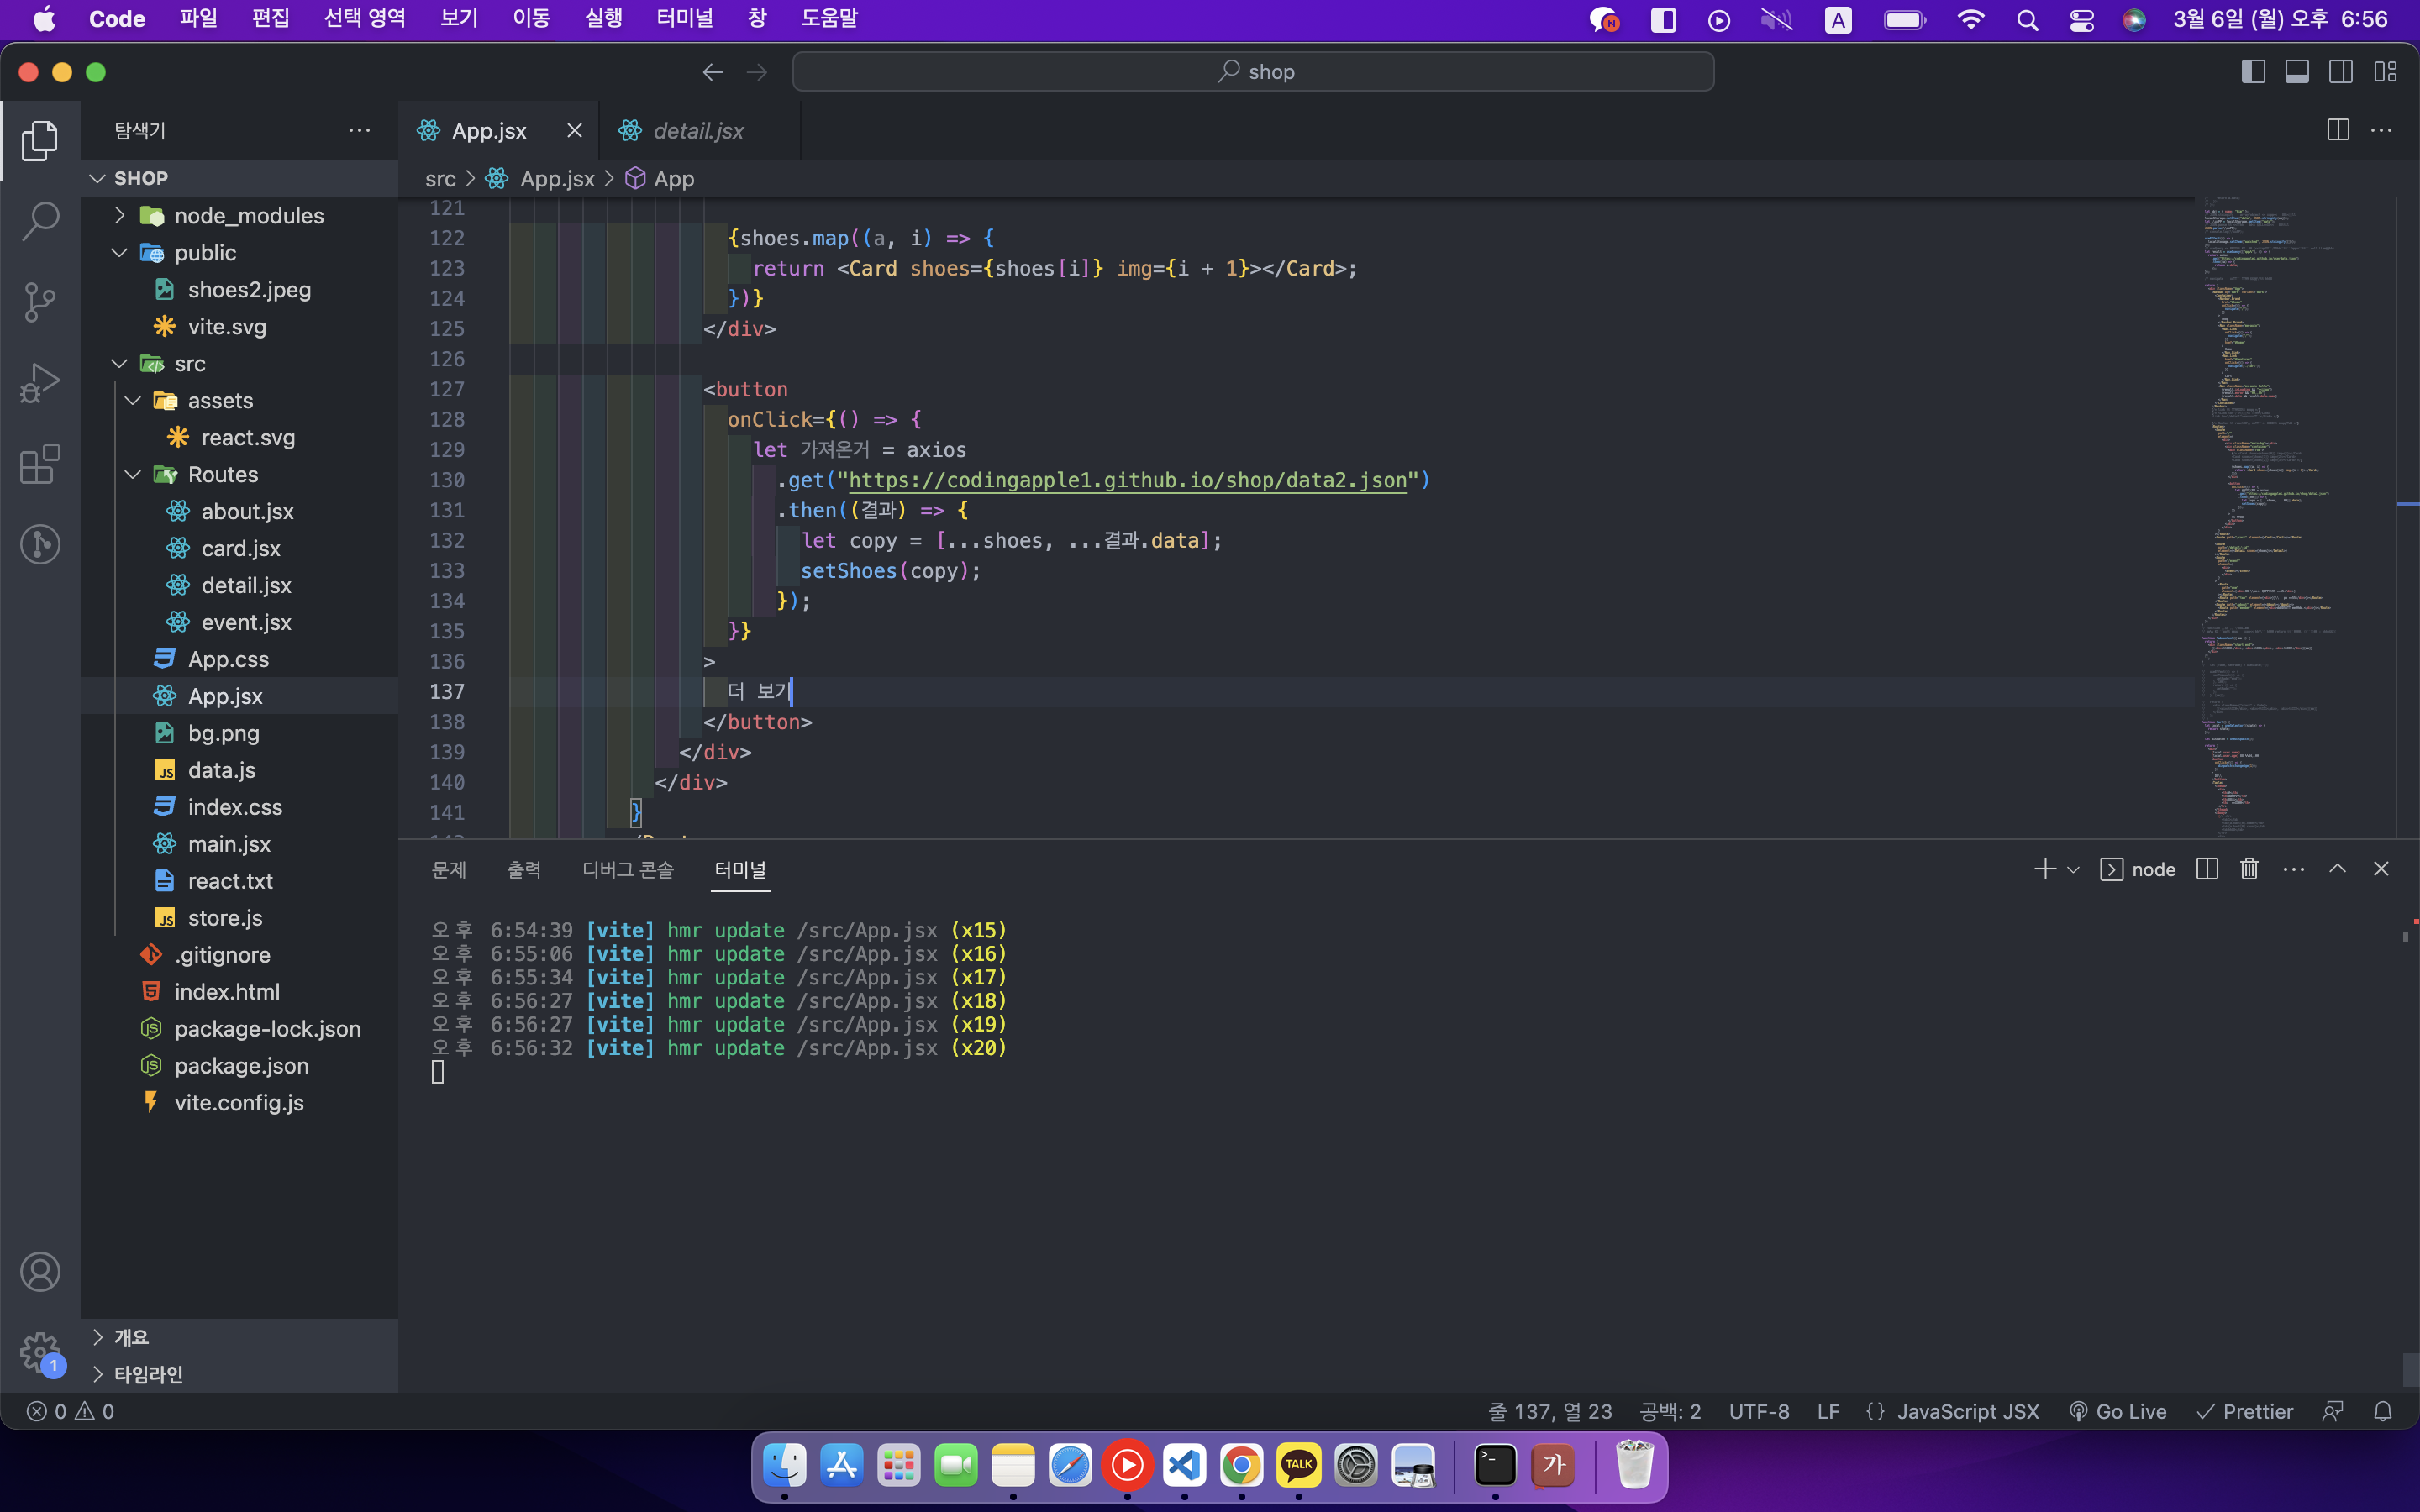This screenshot has height=1512, width=2420.
Task: Expand the 개요 outline section
Action: [x=240, y=1337]
